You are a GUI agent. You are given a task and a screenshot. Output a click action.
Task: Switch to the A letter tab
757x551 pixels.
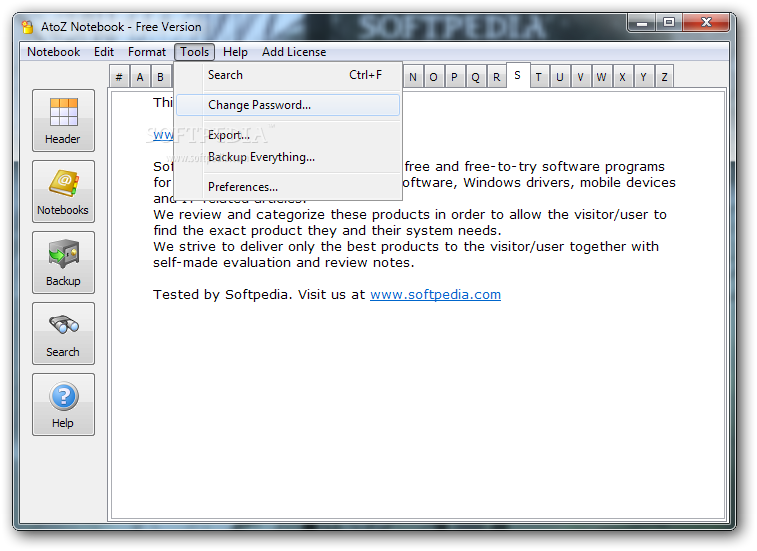pyautogui.click(x=140, y=77)
